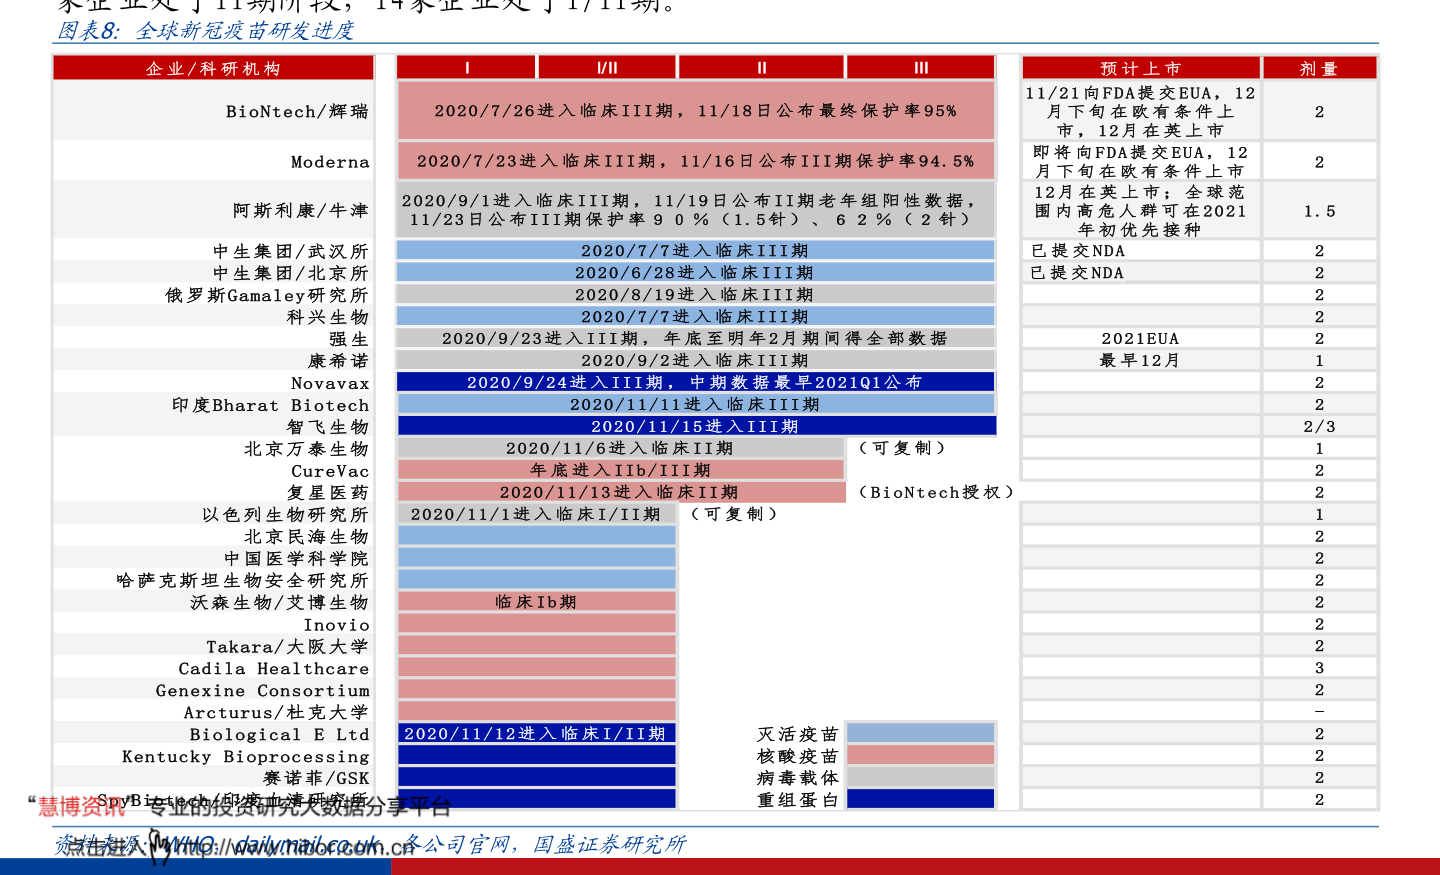This screenshot has width=1440, height=875.
Task: Click the 1.5 dose value for 阿斯利康/牛津
Action: click(x=1319, y=211)
